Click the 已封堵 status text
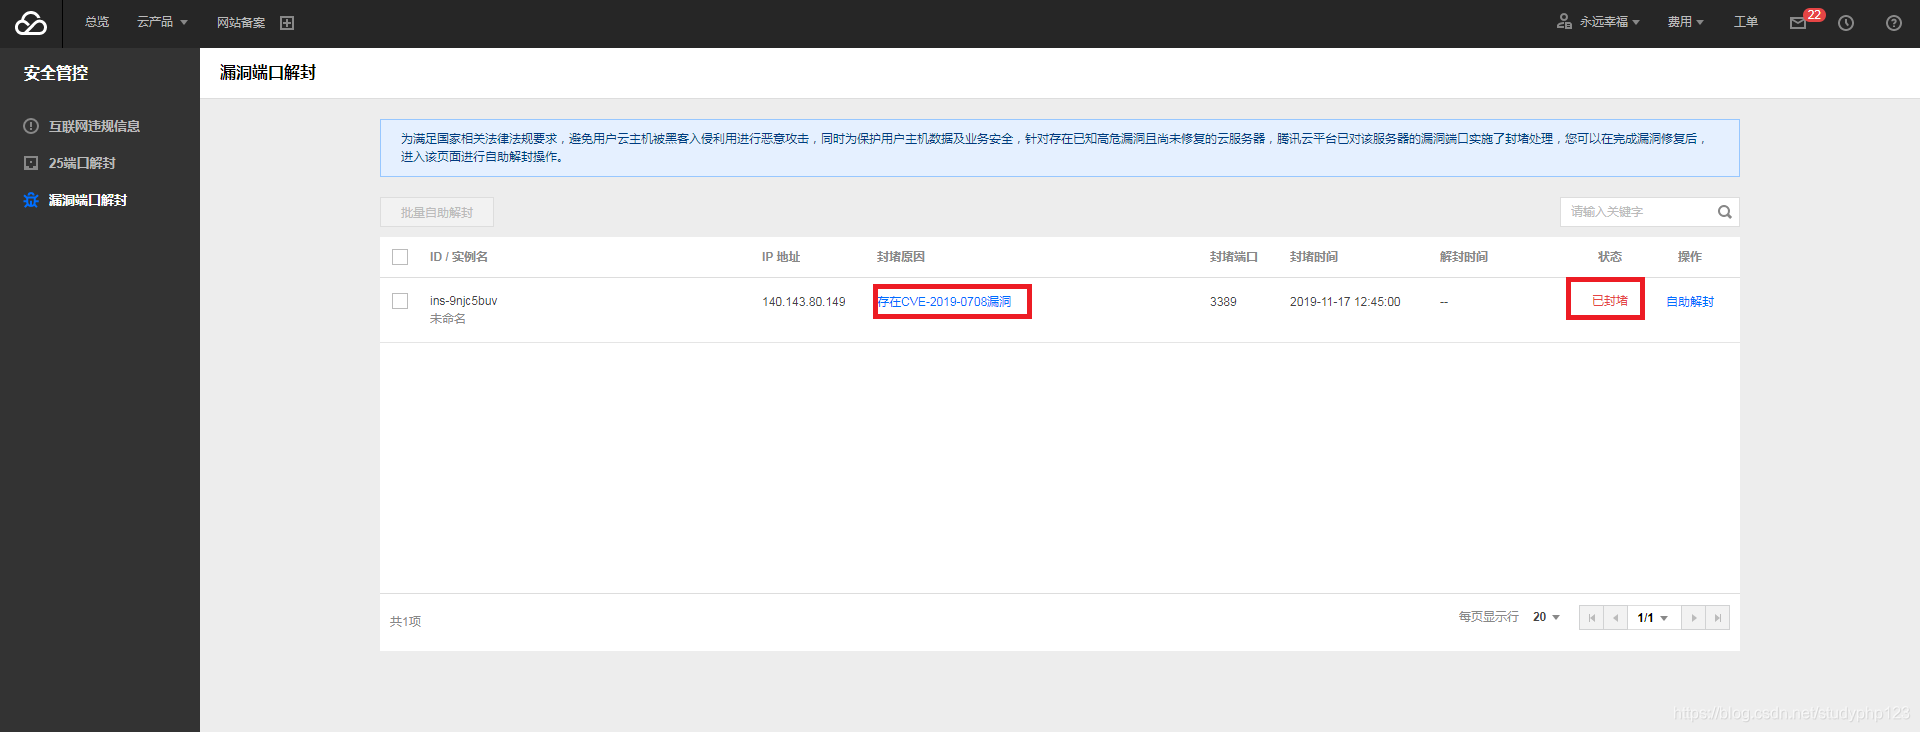Viewport: 1920px width, 732px height. [1610, 301]
